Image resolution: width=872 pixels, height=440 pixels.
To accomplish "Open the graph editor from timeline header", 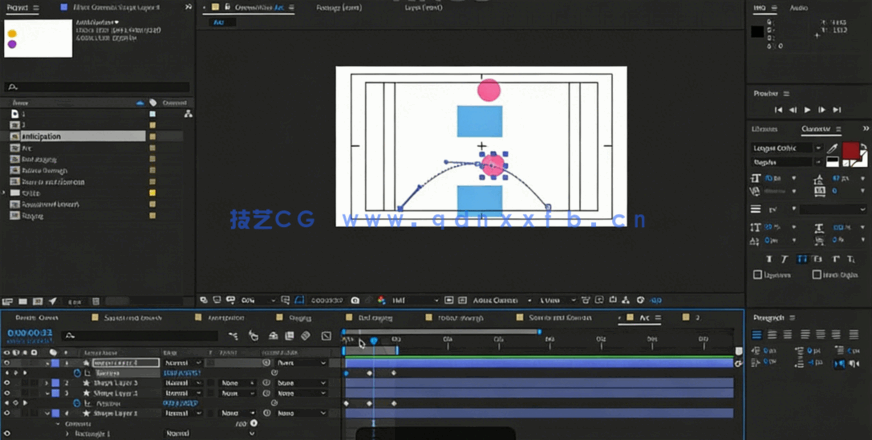I will [326, 337].
